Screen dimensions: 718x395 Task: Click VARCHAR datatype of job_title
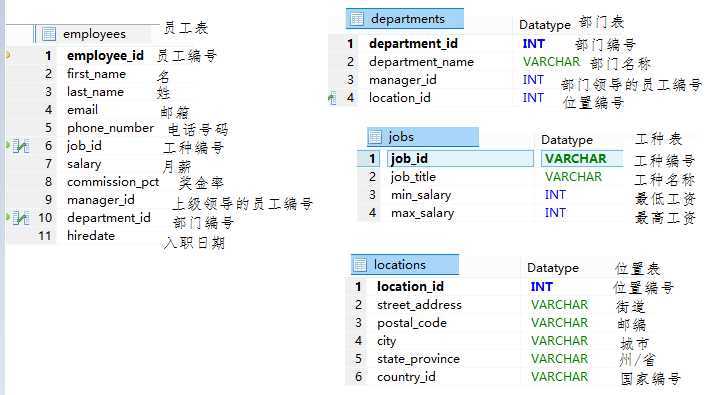click(x=573, y=177)
